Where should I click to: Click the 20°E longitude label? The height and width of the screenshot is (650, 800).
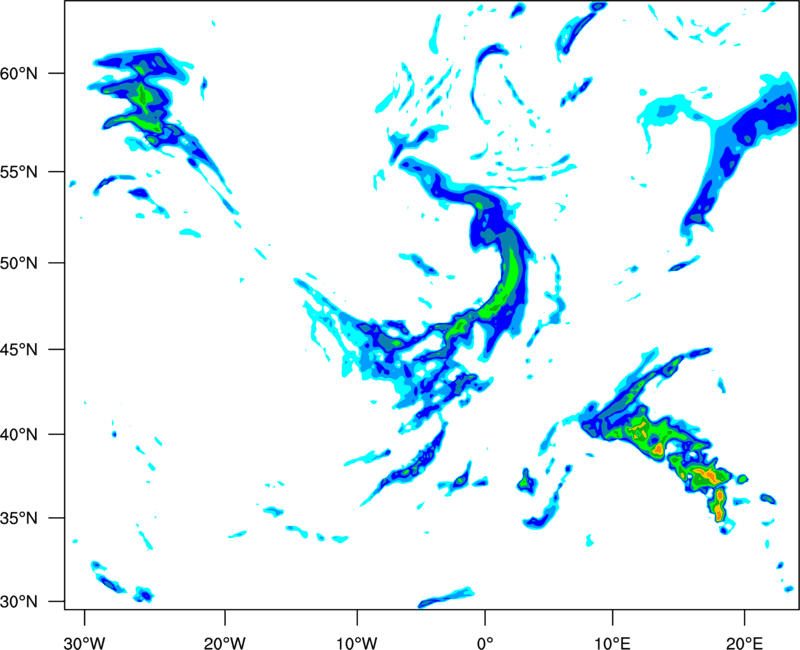744,643
